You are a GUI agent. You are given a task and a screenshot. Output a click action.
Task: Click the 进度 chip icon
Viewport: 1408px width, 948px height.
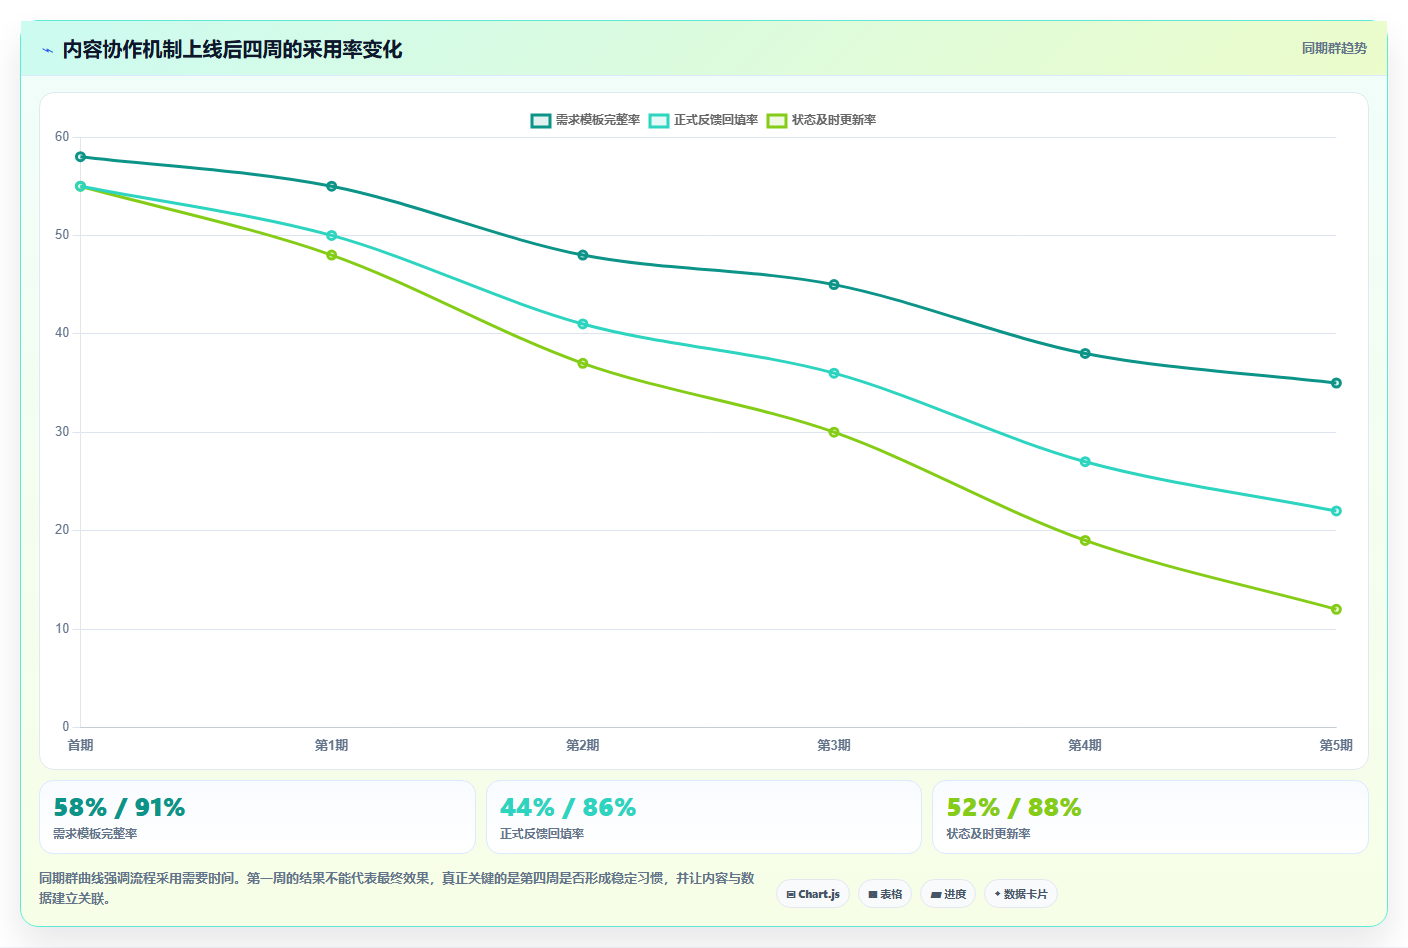tap(936, 895)
